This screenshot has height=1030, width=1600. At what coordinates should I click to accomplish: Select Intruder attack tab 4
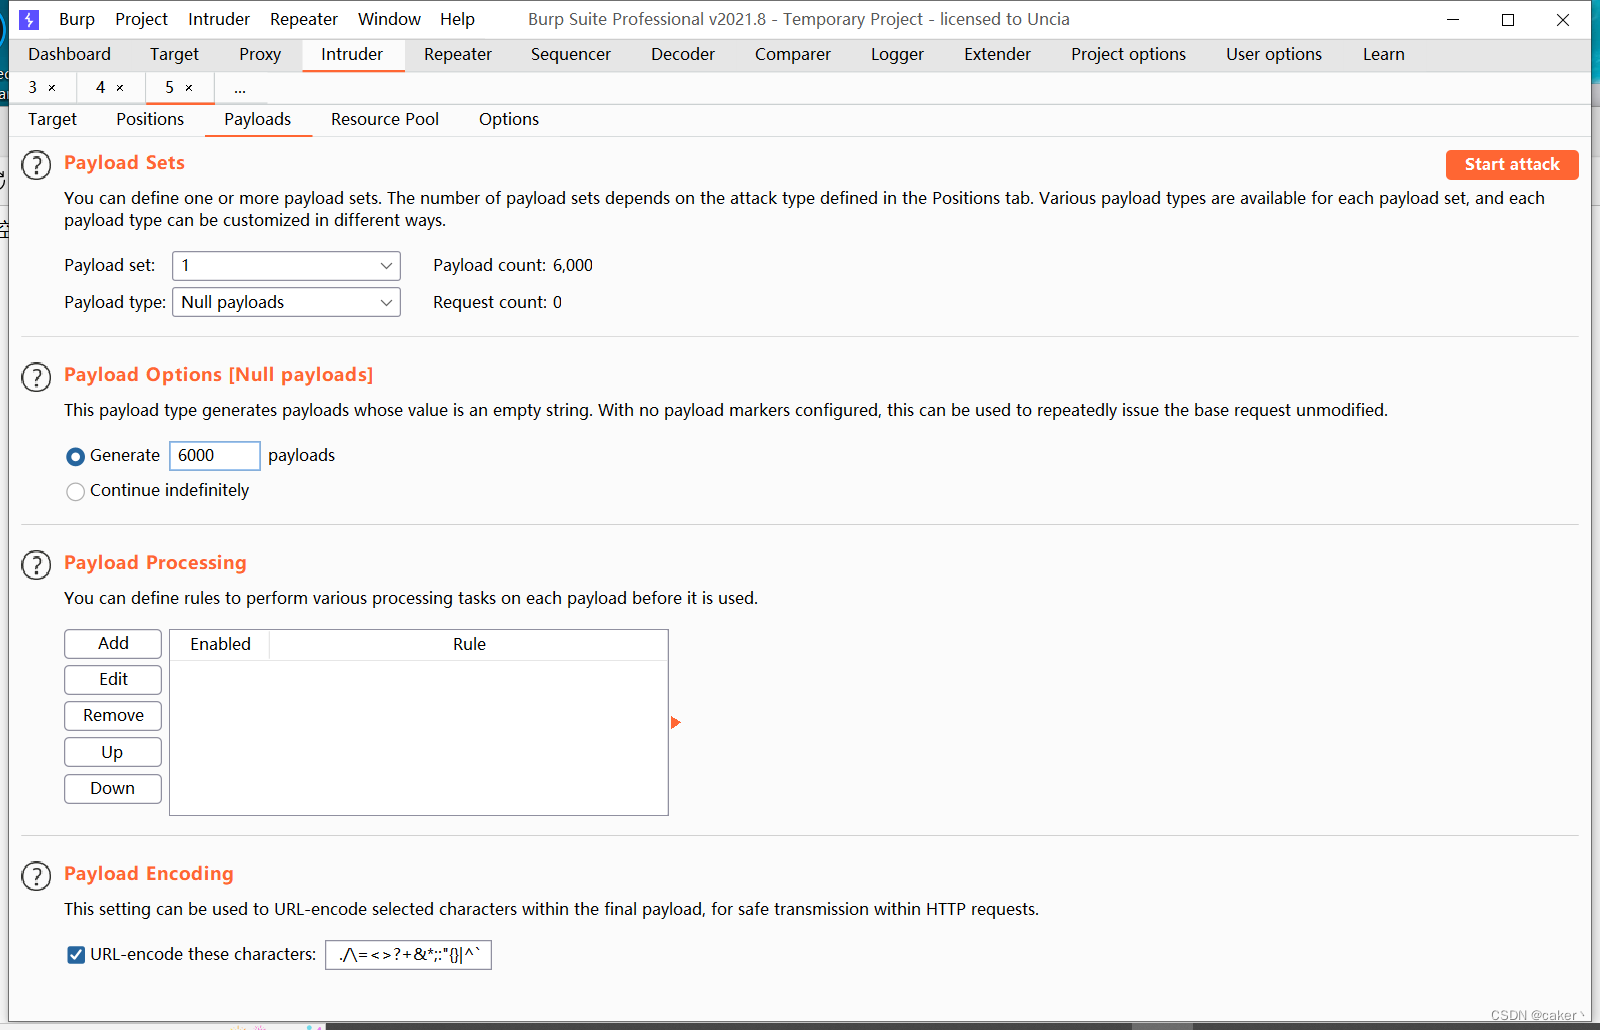[100, 88]
